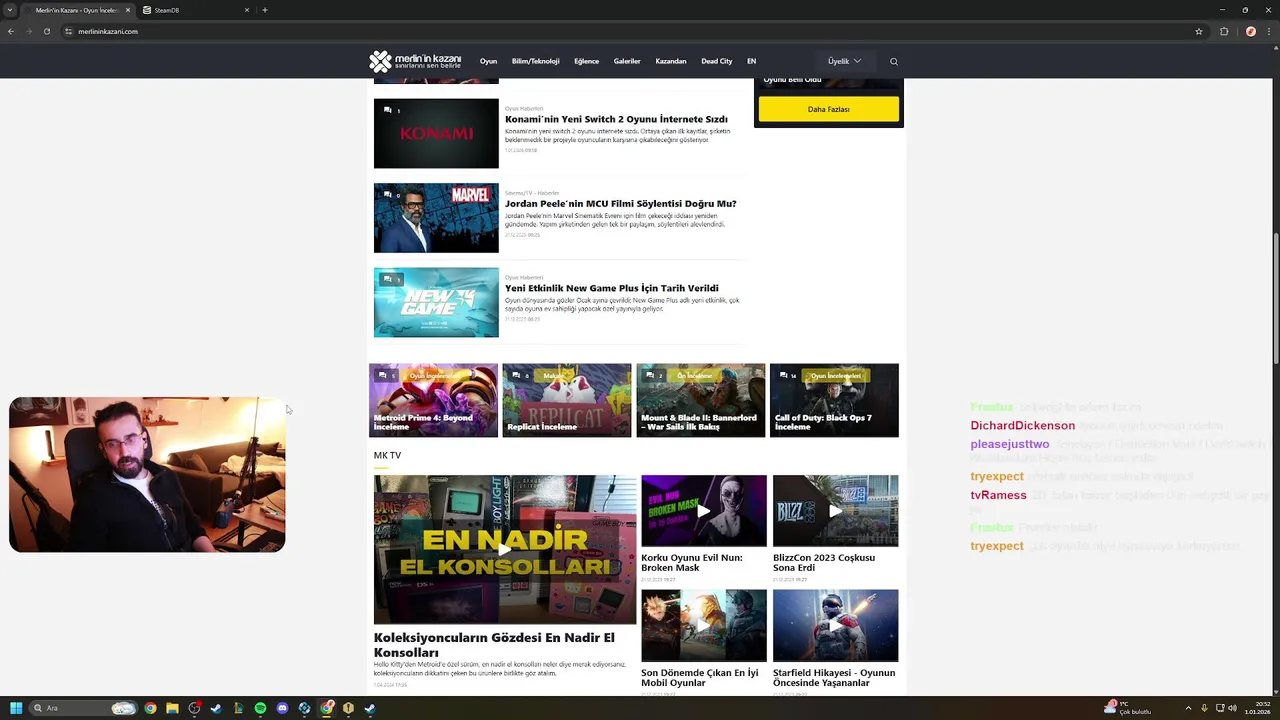This screenshot has height=720, width=1280.
Task: Play the Starfield Hikayesi video
Action: (x=835, y=625)
